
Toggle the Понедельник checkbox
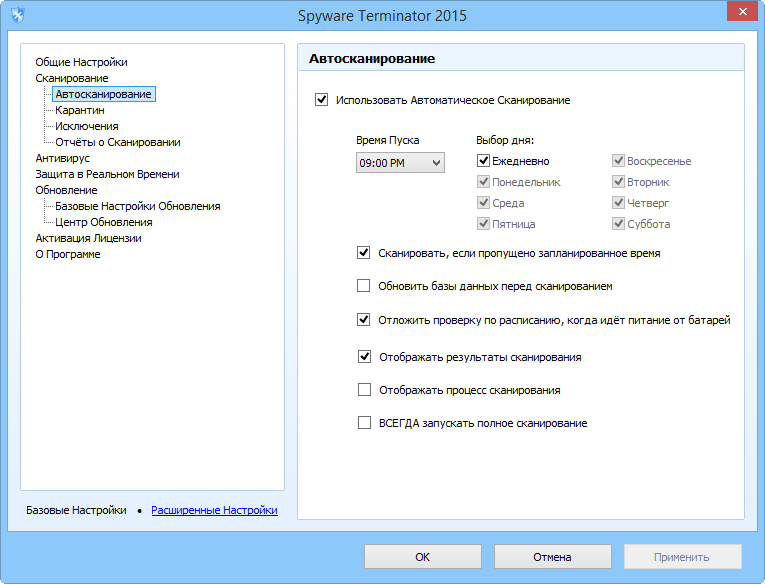pos(483,181)
